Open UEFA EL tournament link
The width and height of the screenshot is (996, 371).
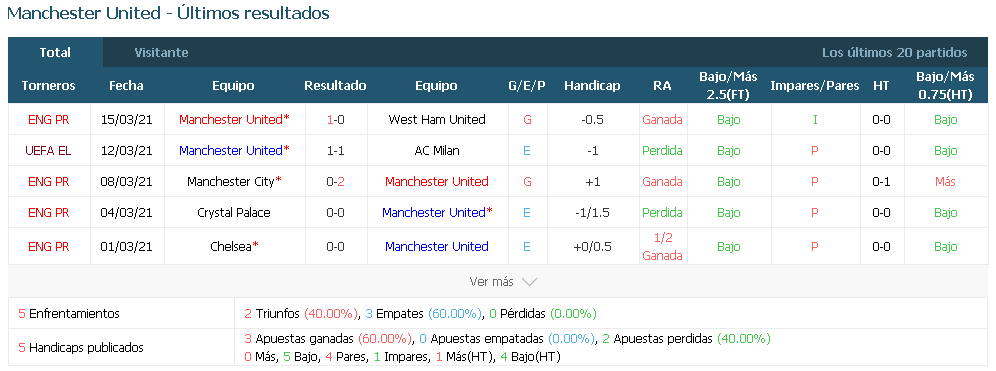point(48,151)
